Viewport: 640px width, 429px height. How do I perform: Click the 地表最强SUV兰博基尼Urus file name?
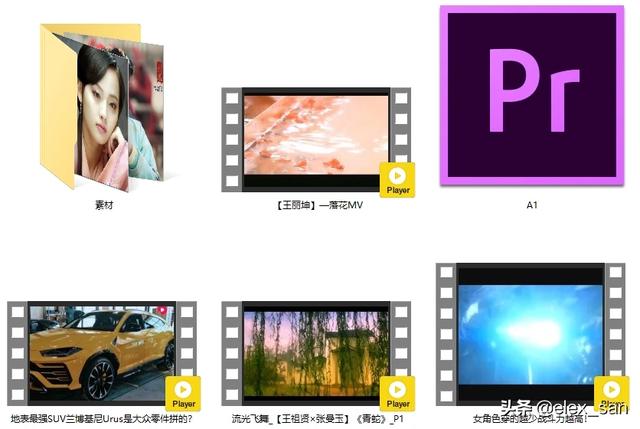[101, 419]
